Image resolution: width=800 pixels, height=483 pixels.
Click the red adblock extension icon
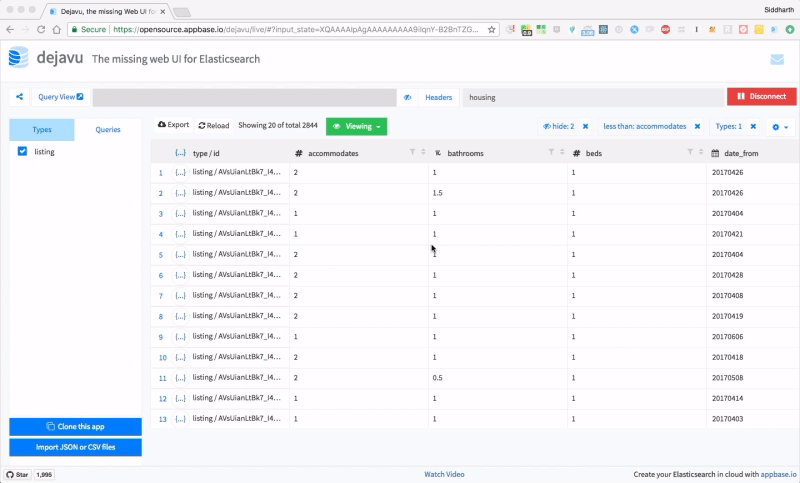(x=665, y=30)
